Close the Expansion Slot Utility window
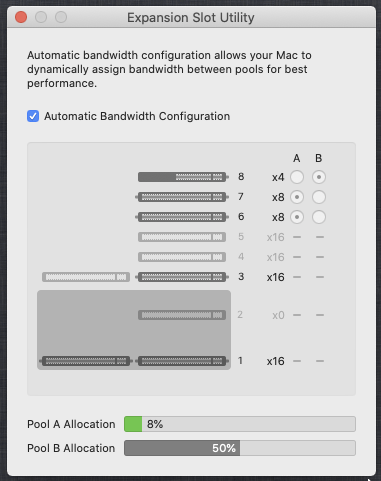Image resolution: width=381 pixels, height=481 pixels. click(x=21, y=17)
